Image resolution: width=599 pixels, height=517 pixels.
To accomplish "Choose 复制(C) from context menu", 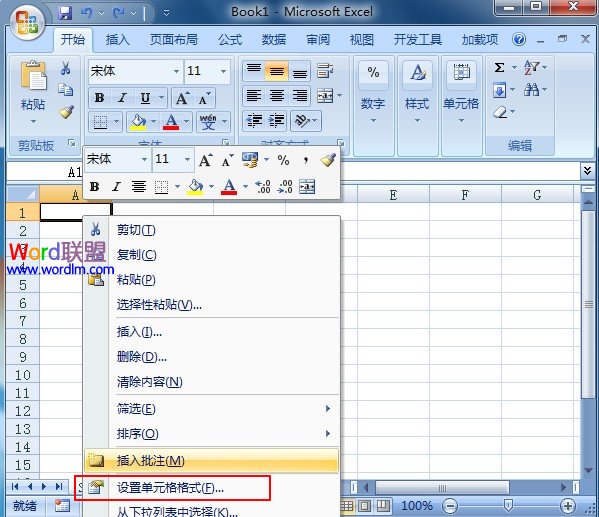I will pos(211,255).
